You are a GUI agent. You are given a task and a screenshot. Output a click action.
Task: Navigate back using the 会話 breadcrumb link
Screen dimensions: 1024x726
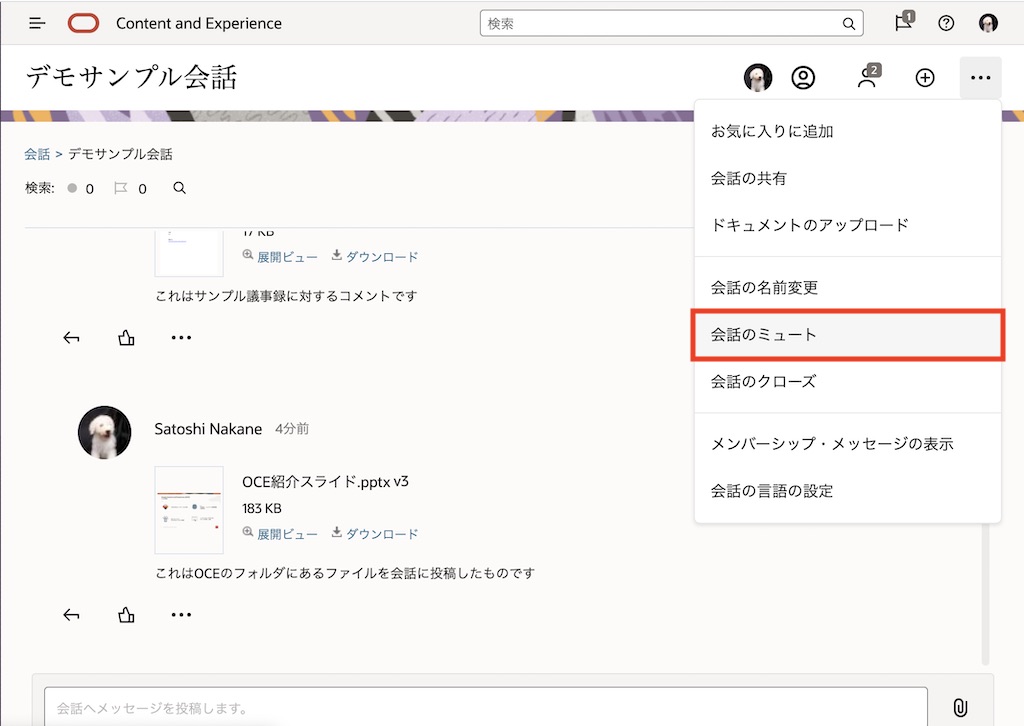pyautogui.click(x=37, y=153)
